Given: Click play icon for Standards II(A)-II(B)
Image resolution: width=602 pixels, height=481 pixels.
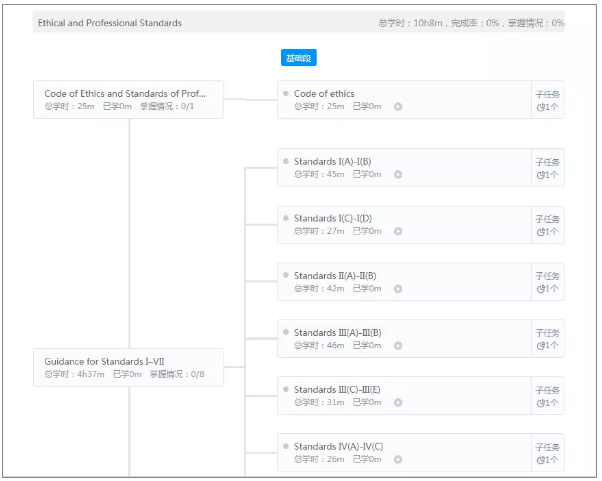Looking at the screenshot, I should (398, 288).
